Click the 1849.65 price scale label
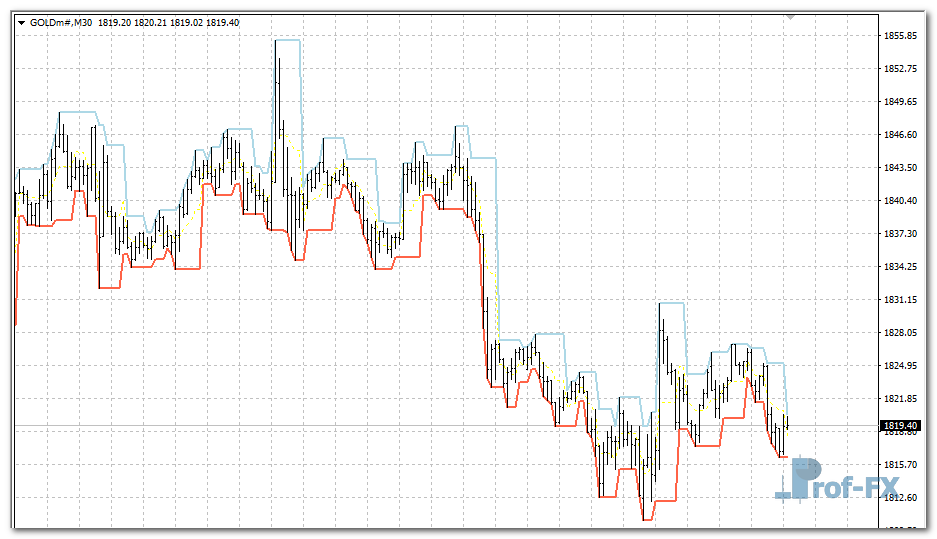Image resolution: width=937 pixels, height=539 pixels. 901,102
